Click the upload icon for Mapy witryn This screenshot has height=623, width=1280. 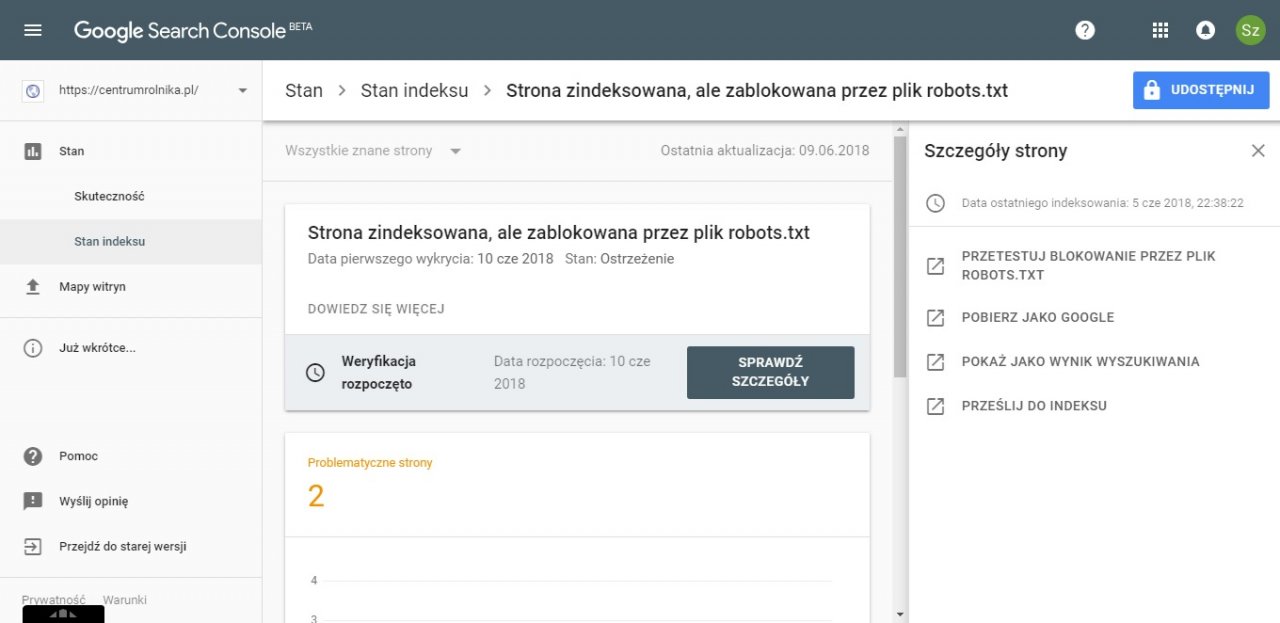[33, 287]
